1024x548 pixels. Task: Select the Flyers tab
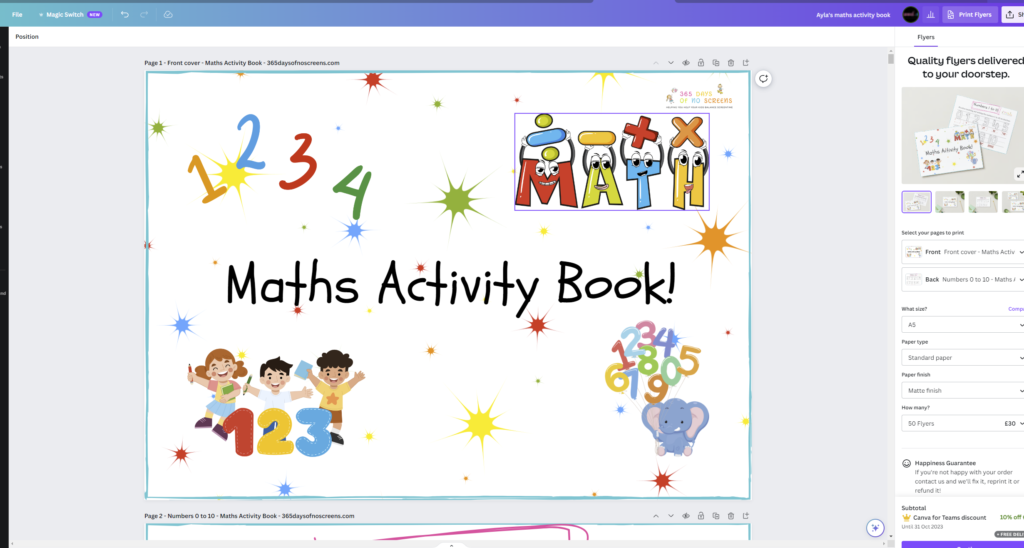pyautogui.click(x=925, y=37)
